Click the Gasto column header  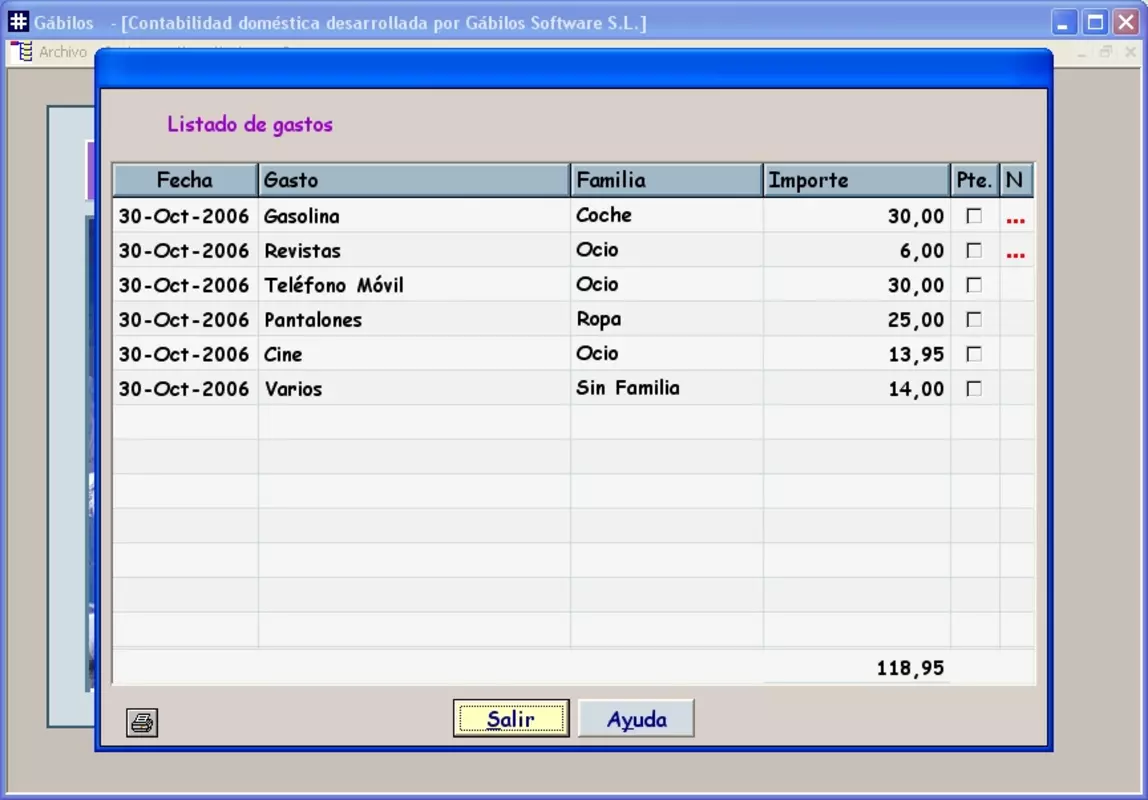coord(414,180)
